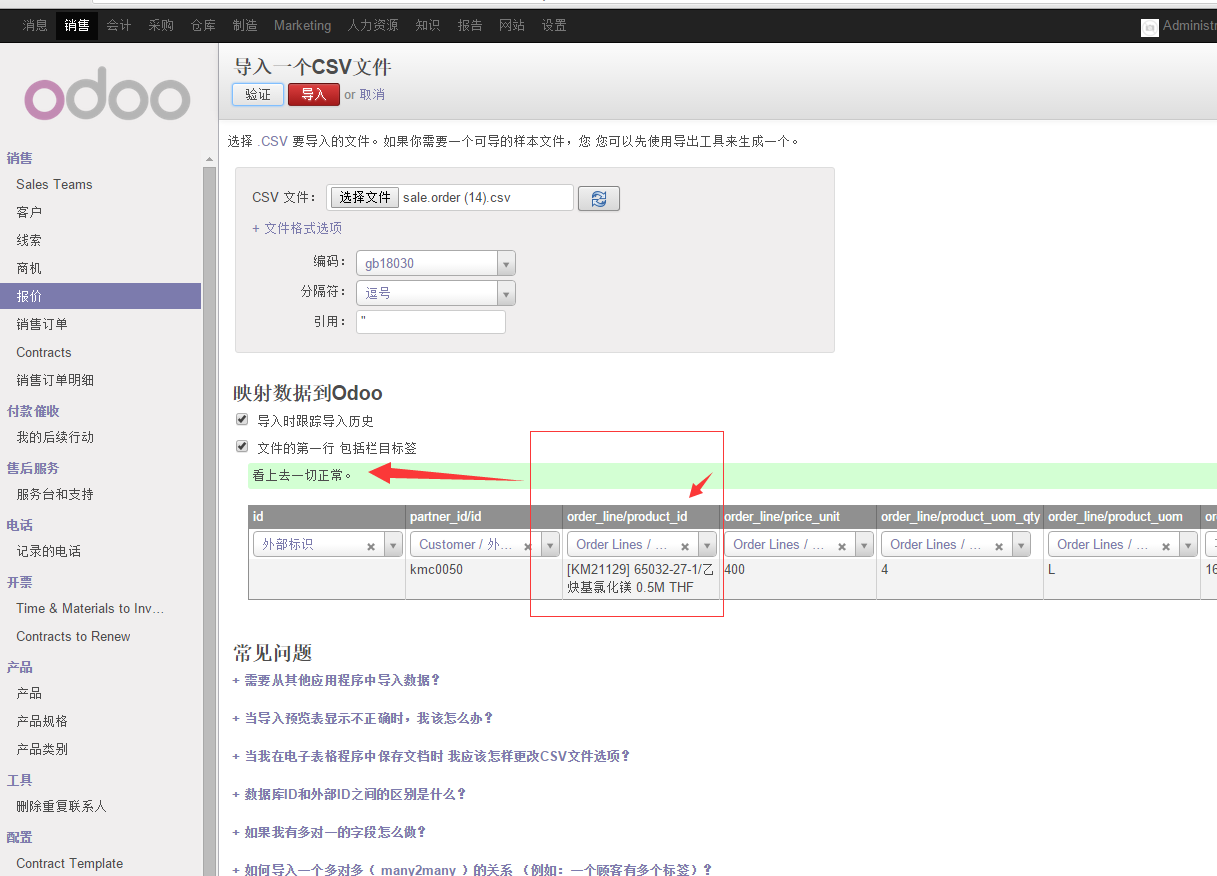Clear the id column field mapping (x)
The image size is (1217, 876).
click(371, 546)
